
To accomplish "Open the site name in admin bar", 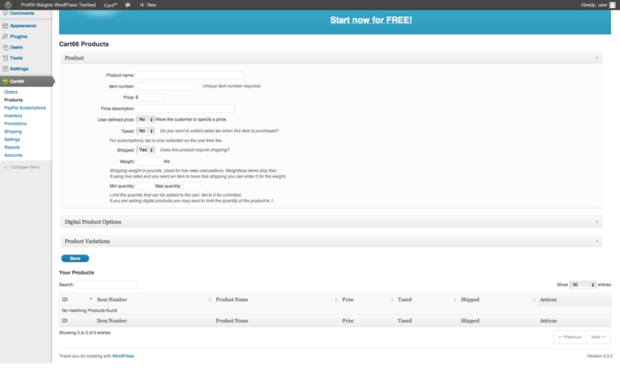I will tap(58, 5).
